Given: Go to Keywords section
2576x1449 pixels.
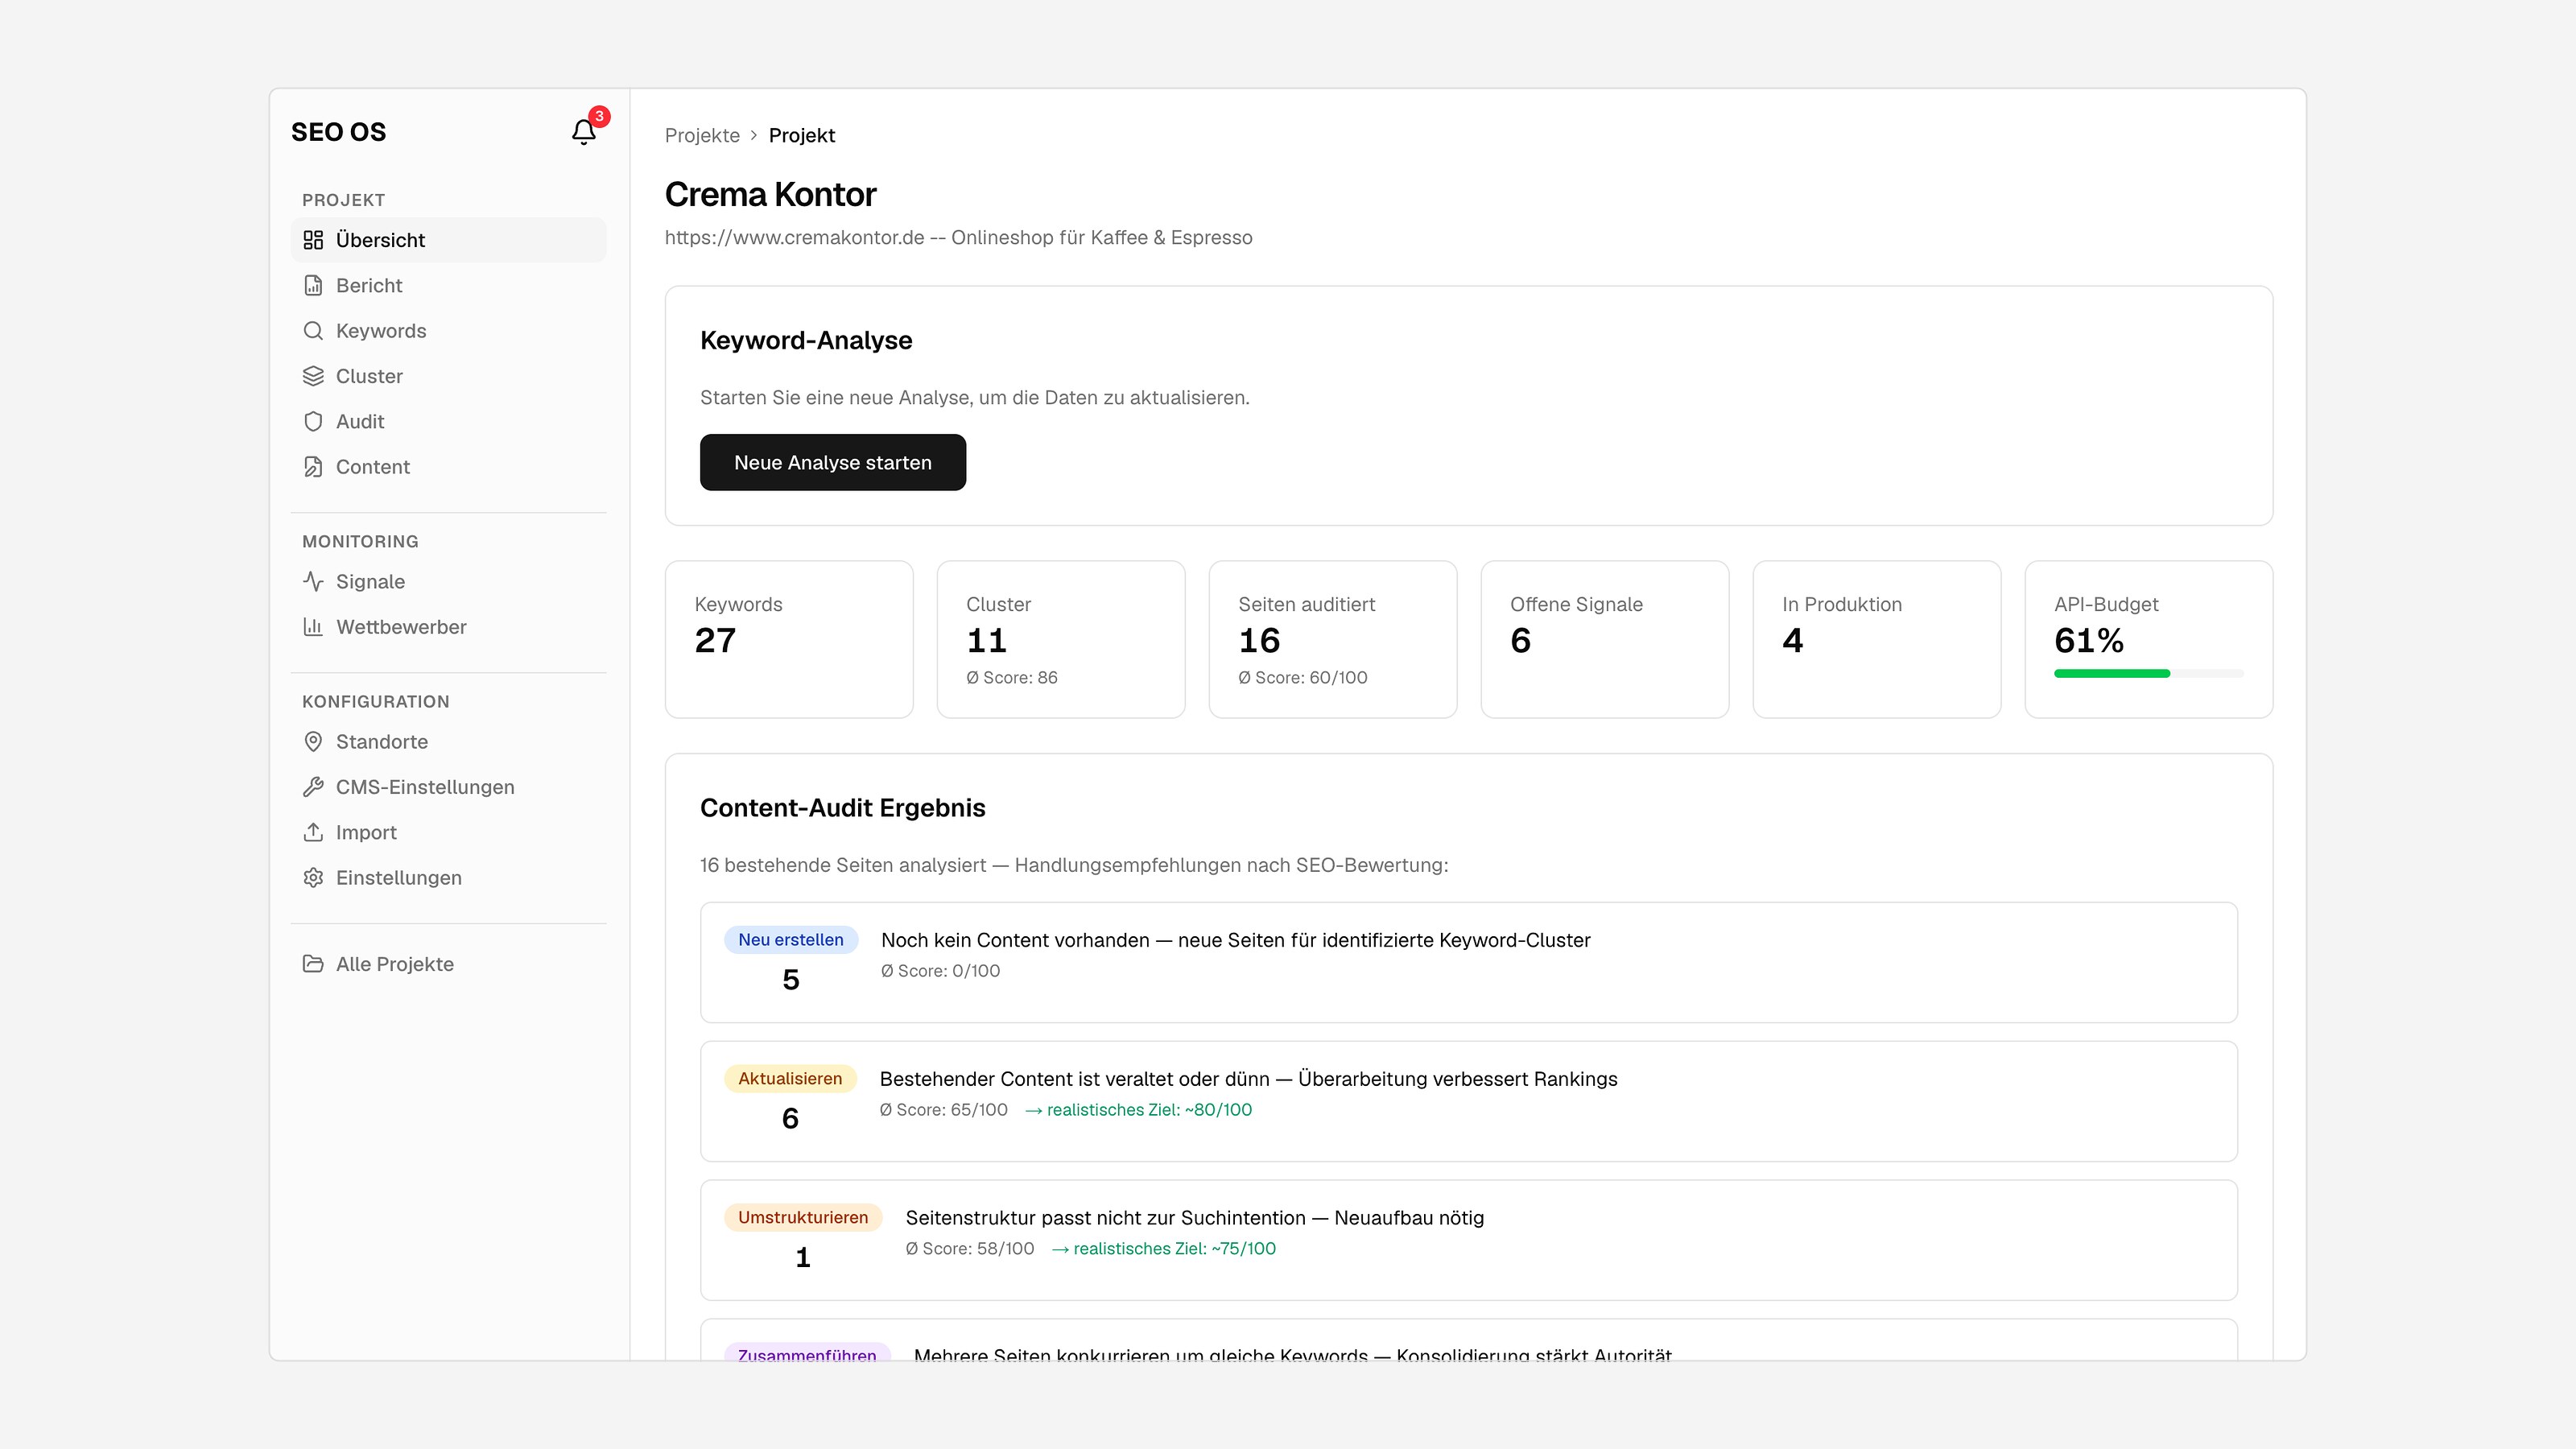Looking at the screenshot, I should [x=448, y=331].
